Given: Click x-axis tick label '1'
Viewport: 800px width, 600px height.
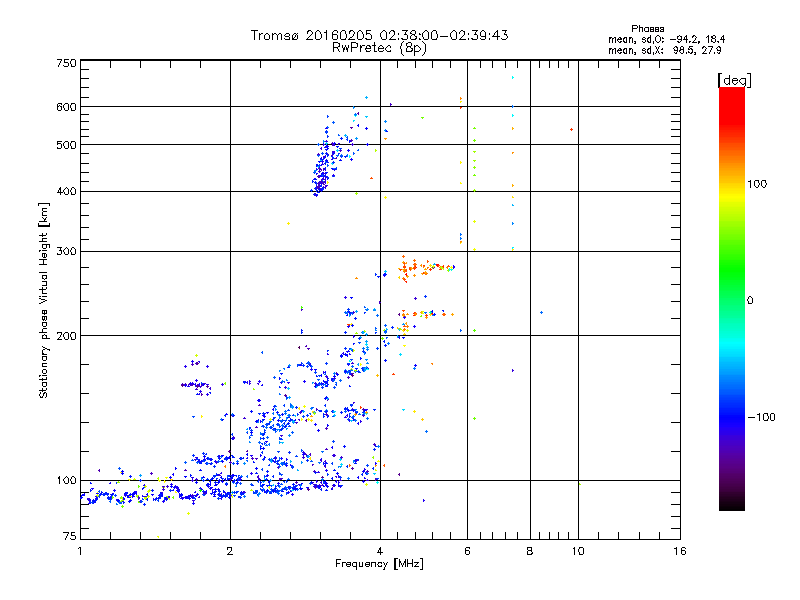Looking at the screenshot, I should tap(80, 551).
